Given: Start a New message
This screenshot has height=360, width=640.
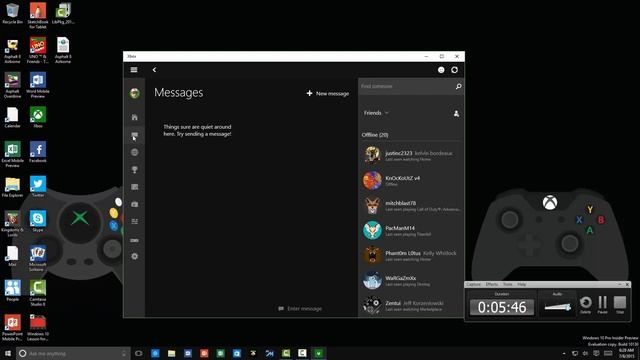Looking at the screenshot, I should 328,93.
